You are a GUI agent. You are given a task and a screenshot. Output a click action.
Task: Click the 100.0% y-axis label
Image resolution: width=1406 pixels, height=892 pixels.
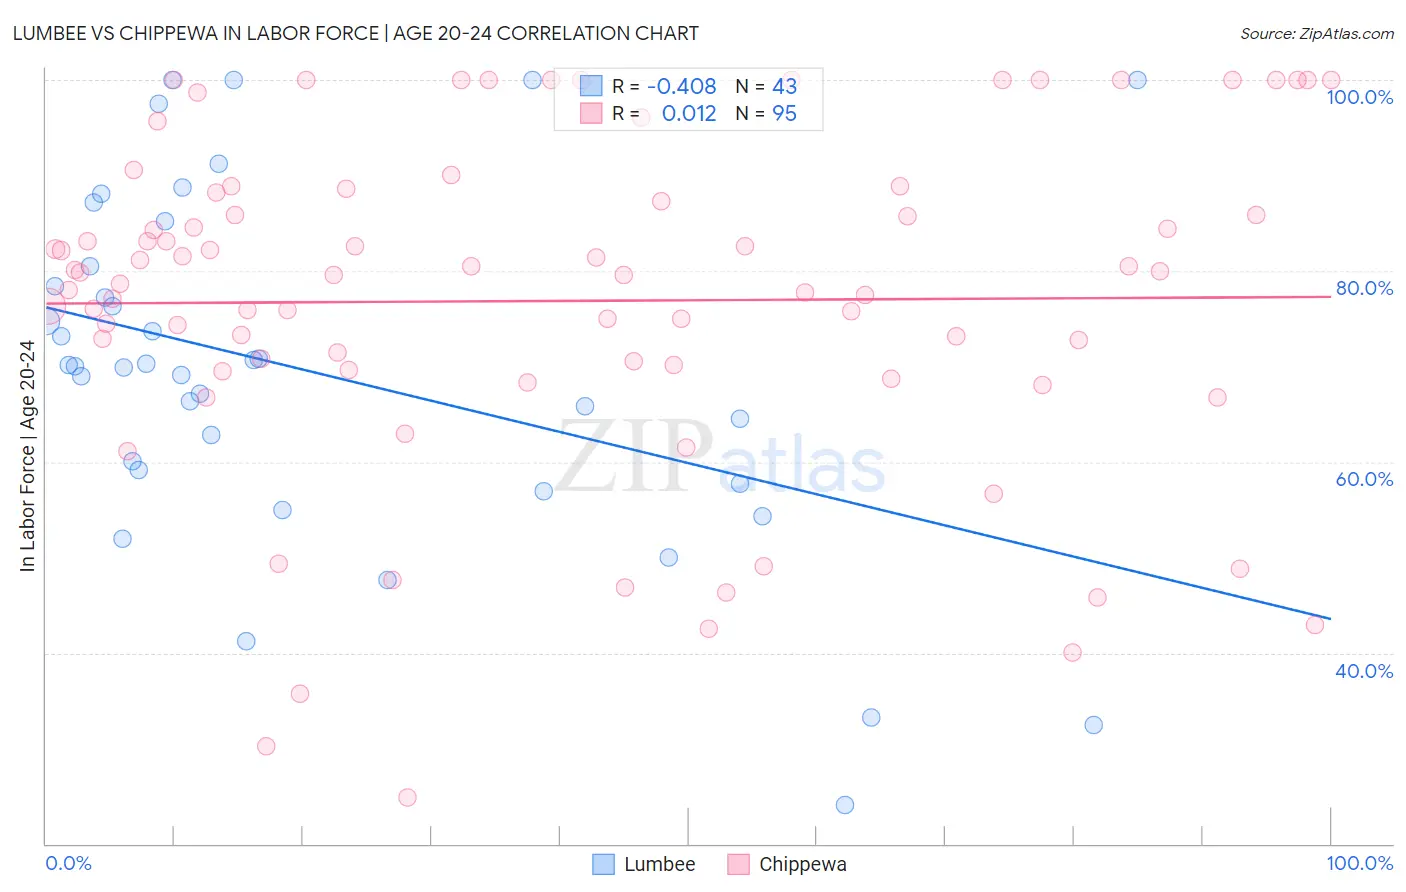1359,97
